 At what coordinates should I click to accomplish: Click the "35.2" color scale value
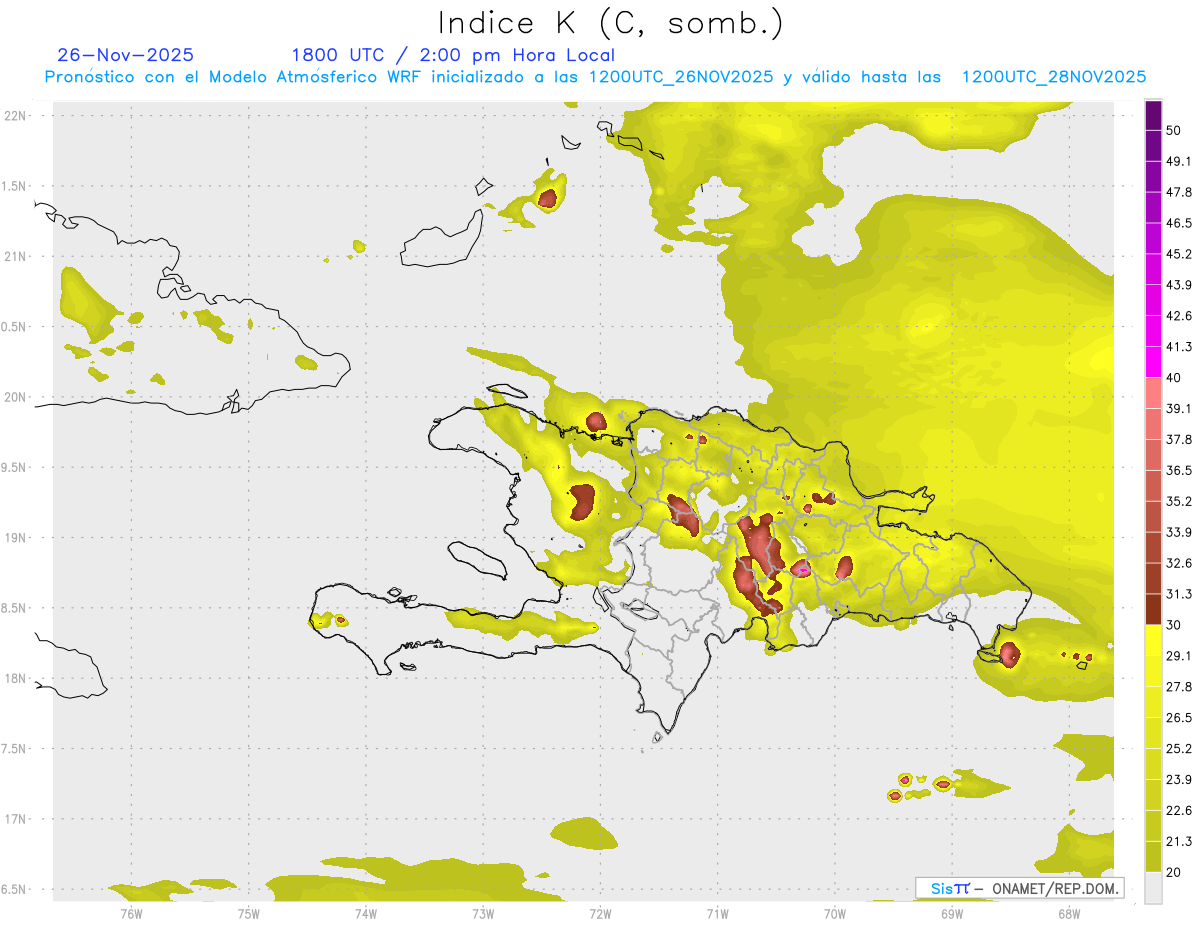click(1179, 501)
